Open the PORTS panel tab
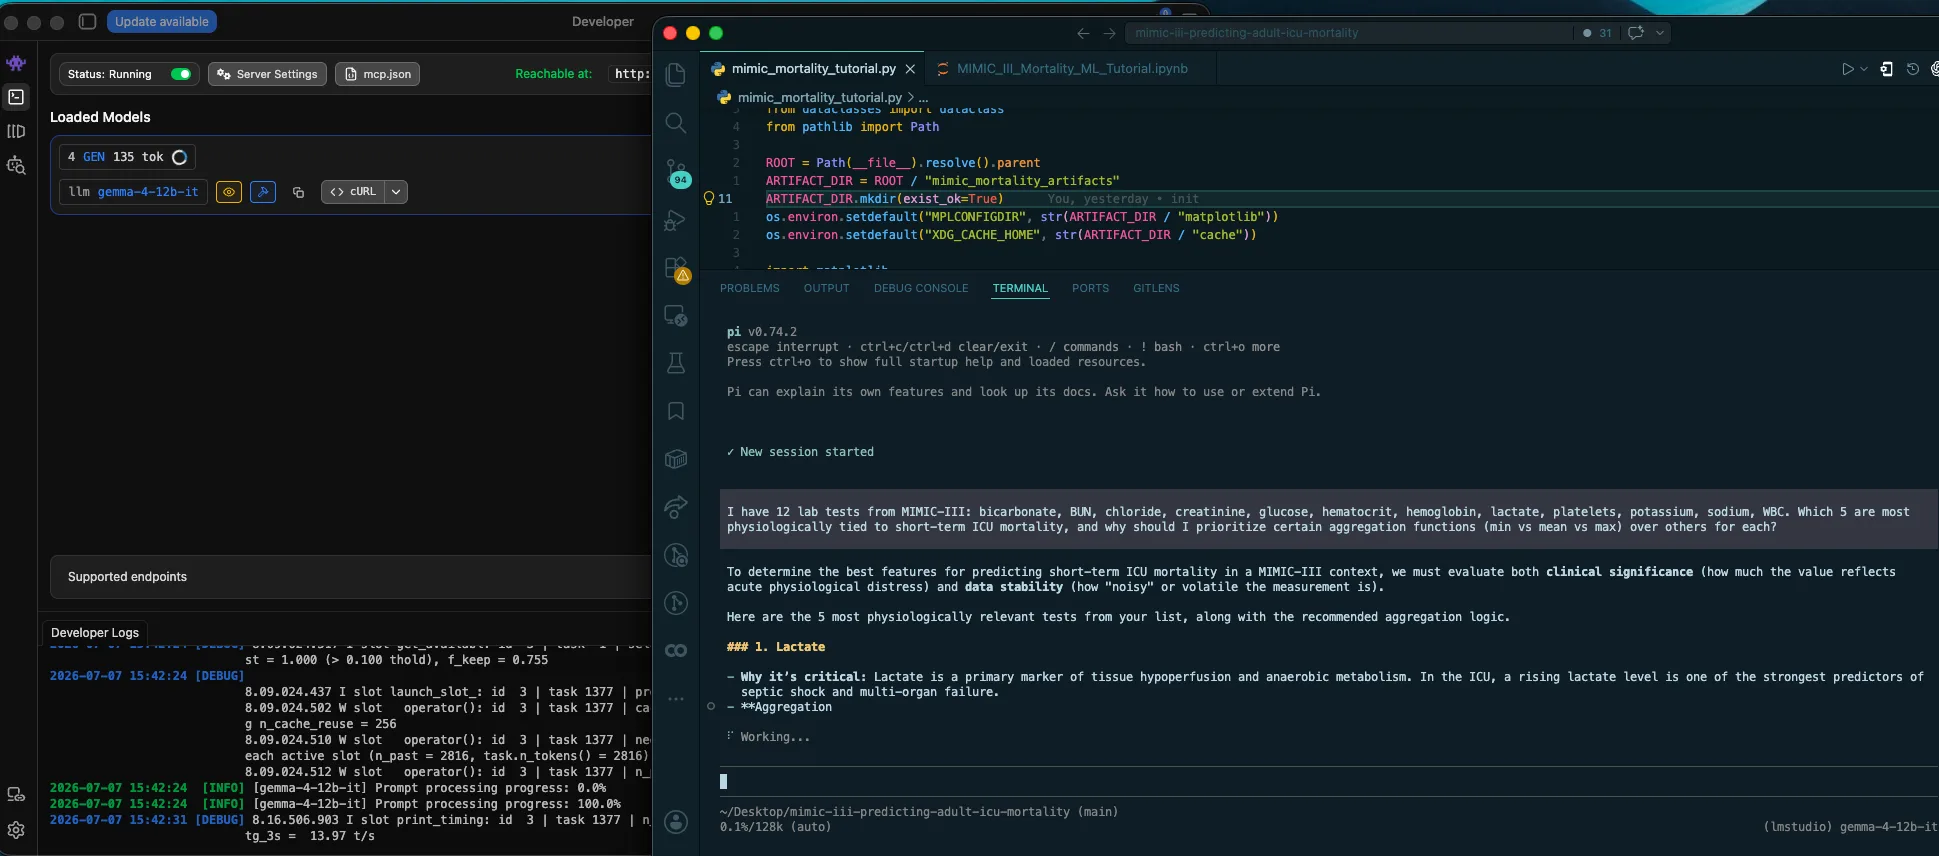The width and height of the screenshot is (1939, 856). click(1090, 288)
